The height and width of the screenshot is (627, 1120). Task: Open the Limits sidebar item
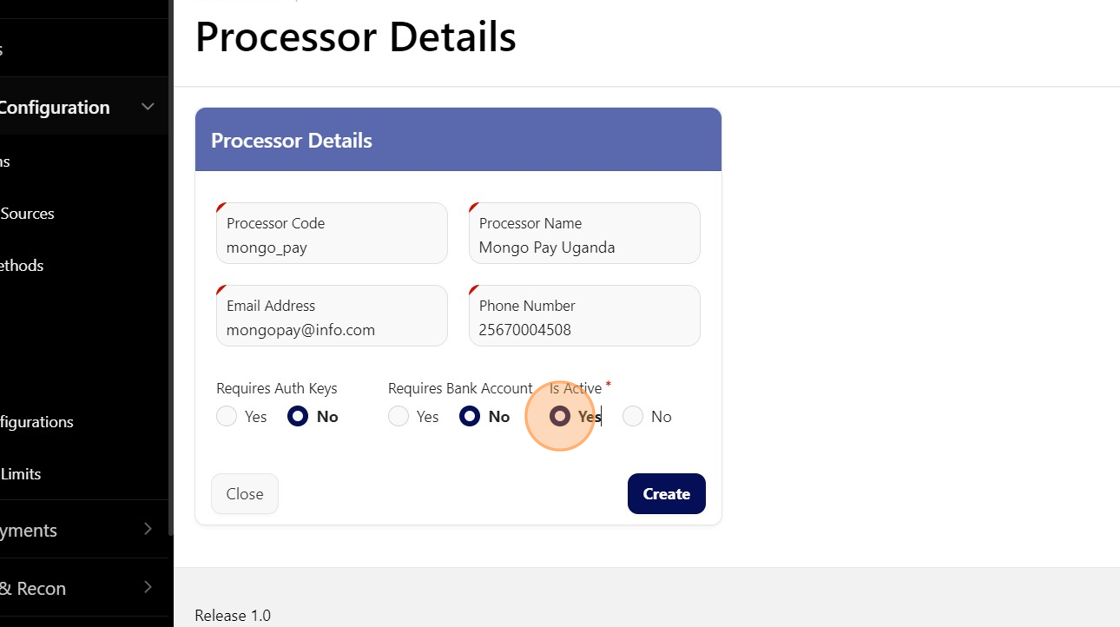[x=21, y=474]
